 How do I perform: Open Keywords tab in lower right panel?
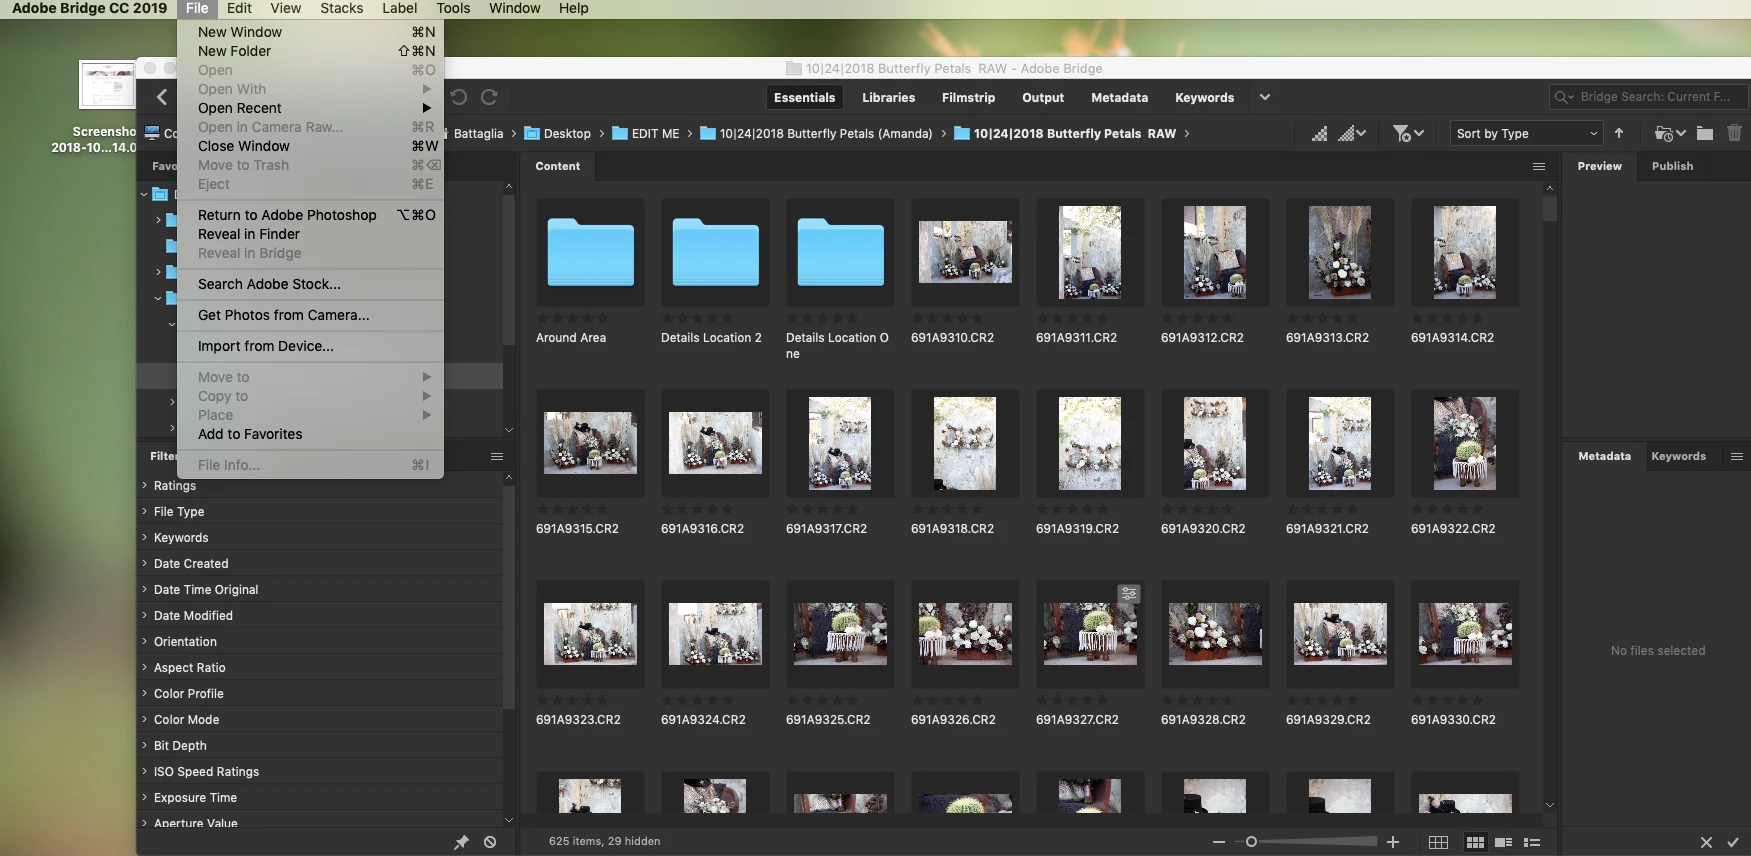pyautogui.click(x=1678, y=456)
